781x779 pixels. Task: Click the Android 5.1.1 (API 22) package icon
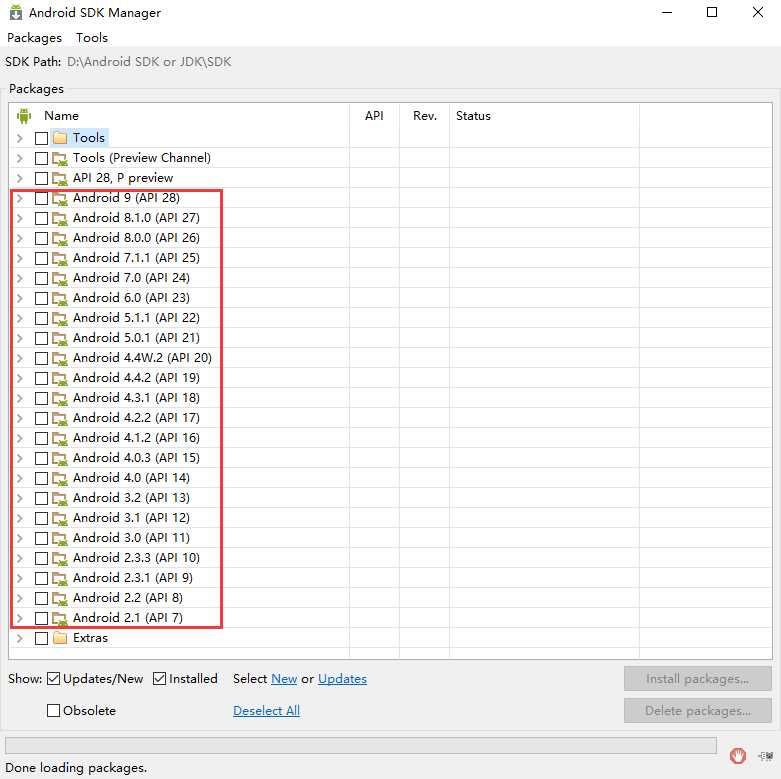(x=60, y=318)
